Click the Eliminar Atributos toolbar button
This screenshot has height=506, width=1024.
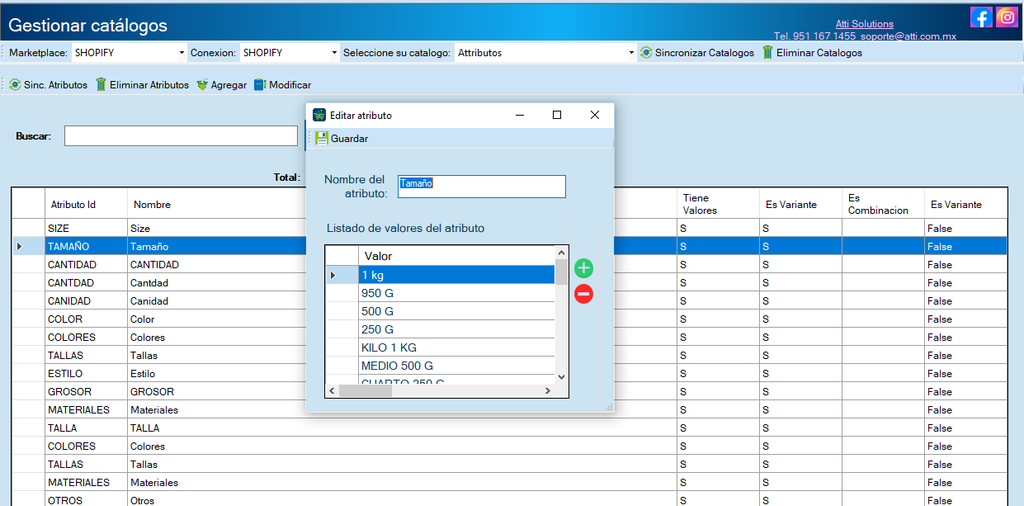(x=142, y=85)
